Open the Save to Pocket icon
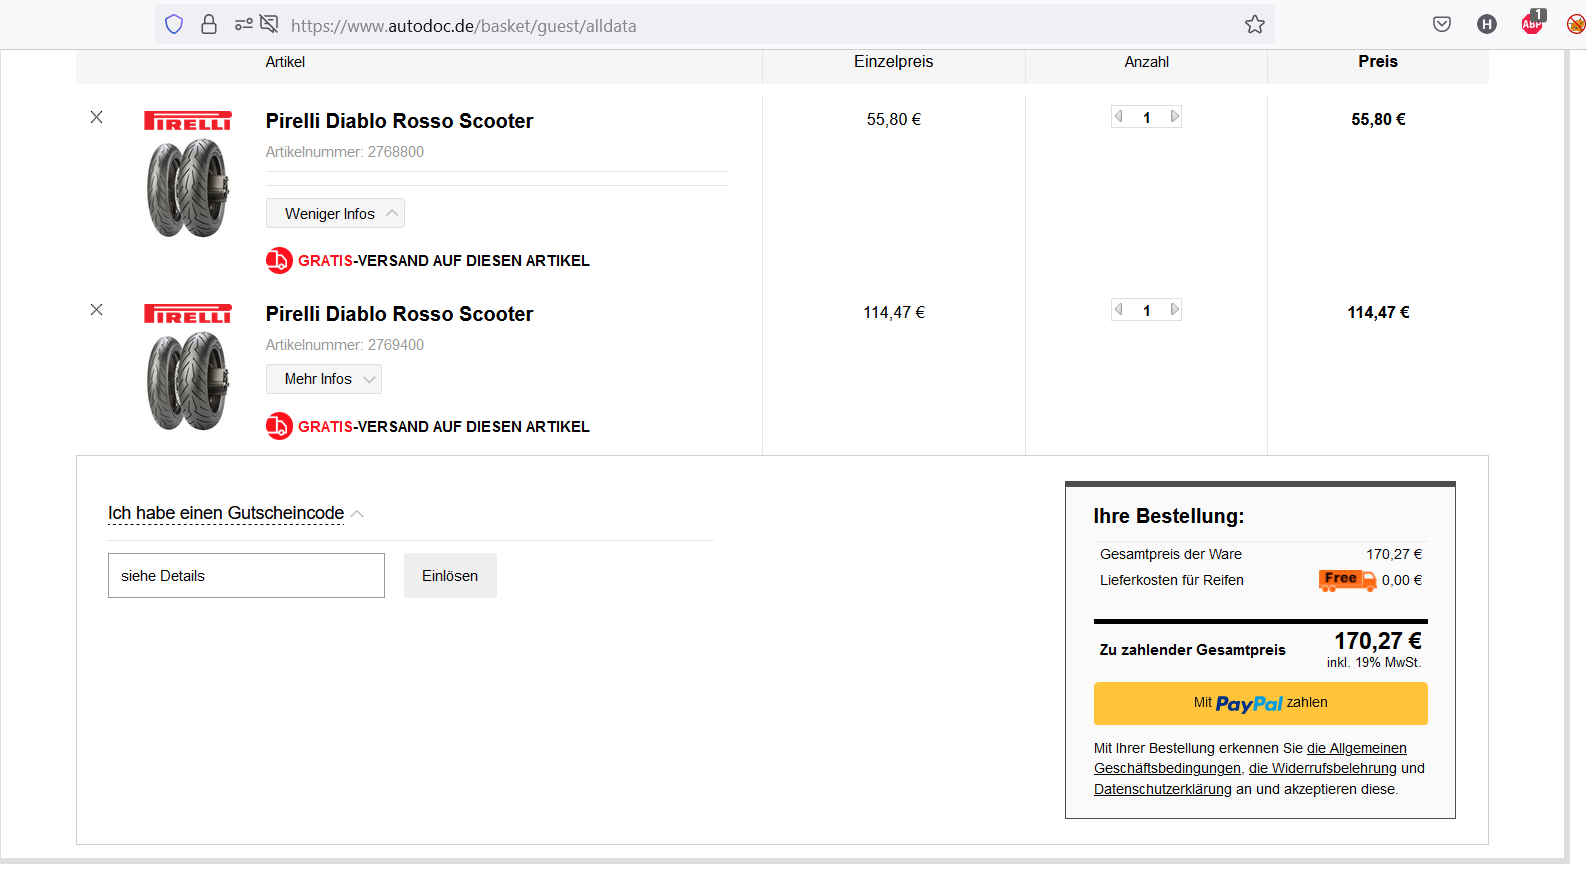Screen dimensions: 1587x871 point(1441,25)
